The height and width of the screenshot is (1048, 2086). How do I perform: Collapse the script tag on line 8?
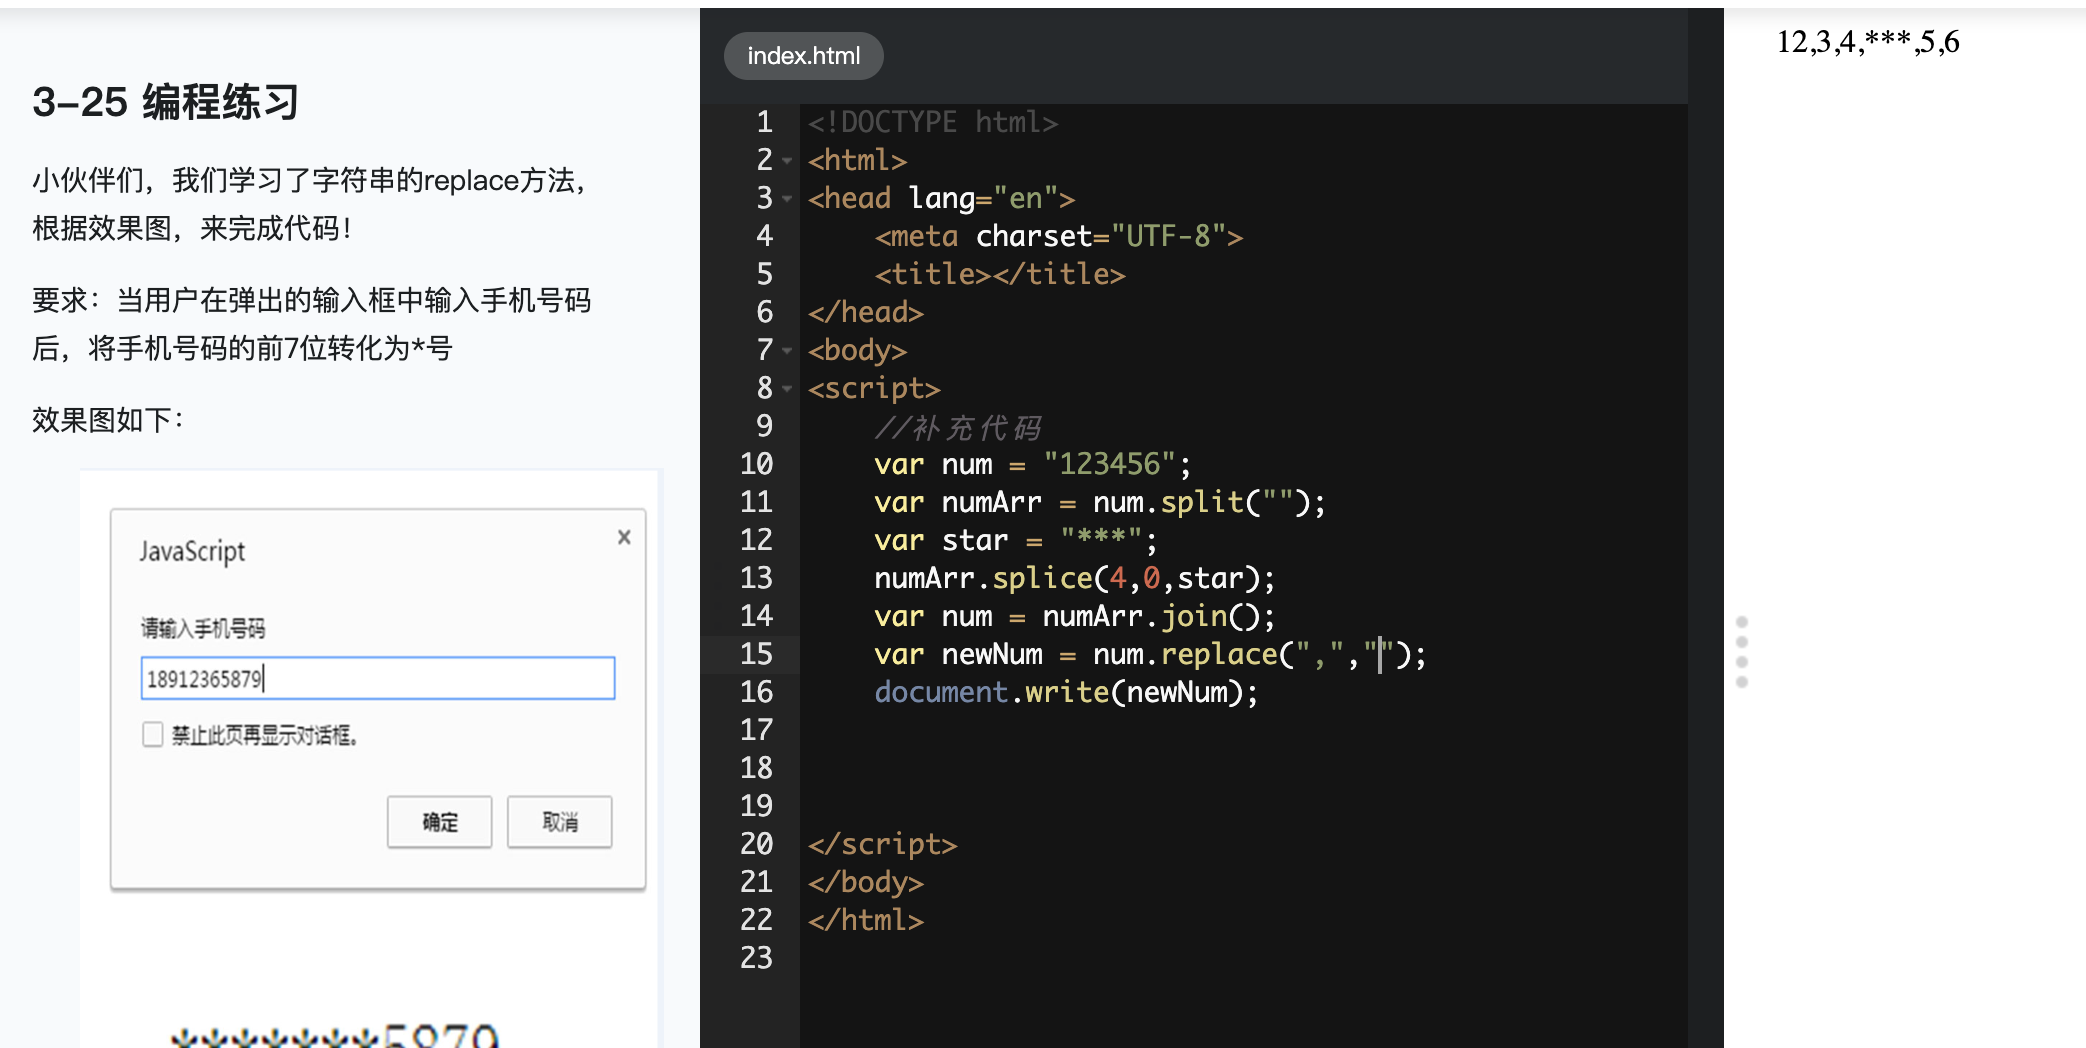(787, 389)
